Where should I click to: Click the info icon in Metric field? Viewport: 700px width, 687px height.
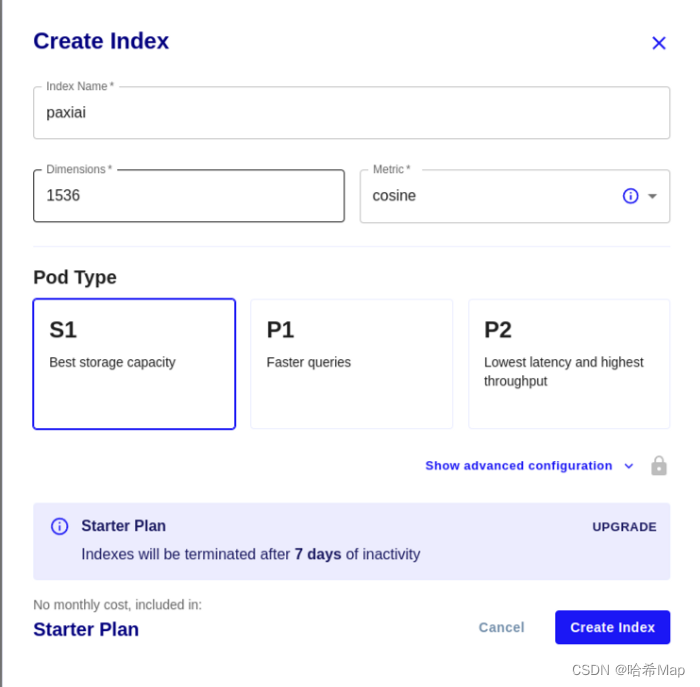(630, 196)
